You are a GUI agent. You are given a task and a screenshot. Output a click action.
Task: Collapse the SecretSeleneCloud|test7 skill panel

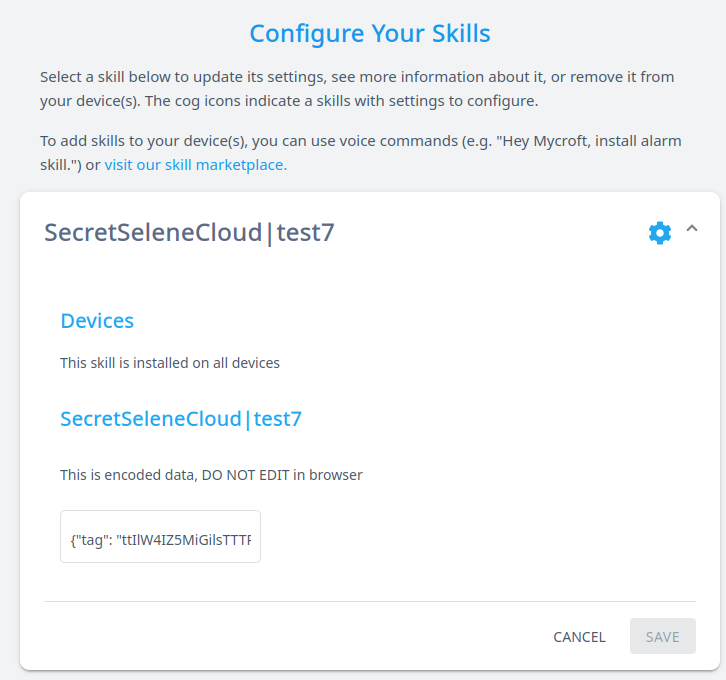pyautogui.click(x=692, y=230)
